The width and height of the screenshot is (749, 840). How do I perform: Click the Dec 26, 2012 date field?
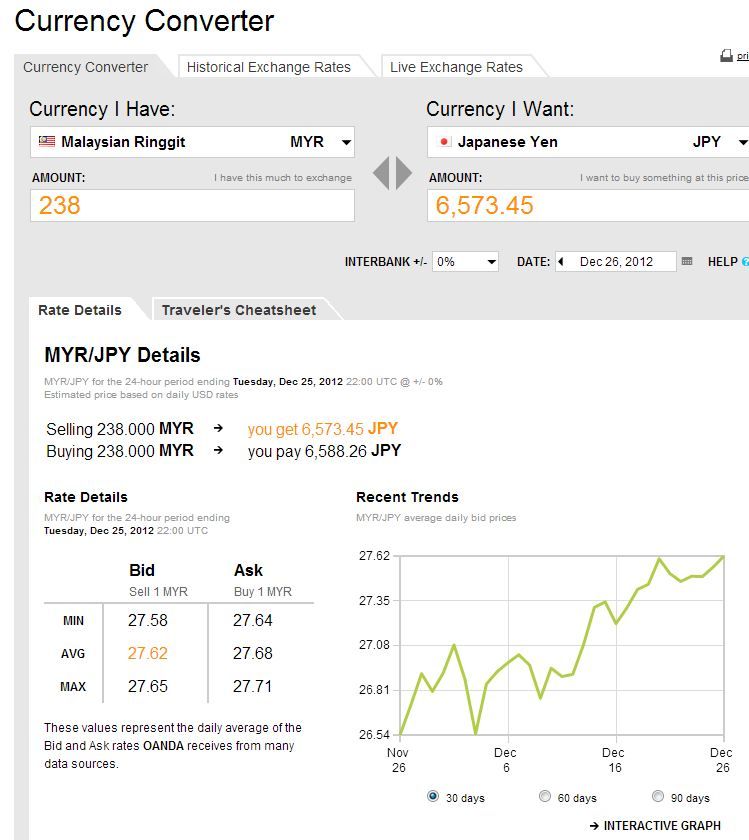616,262
